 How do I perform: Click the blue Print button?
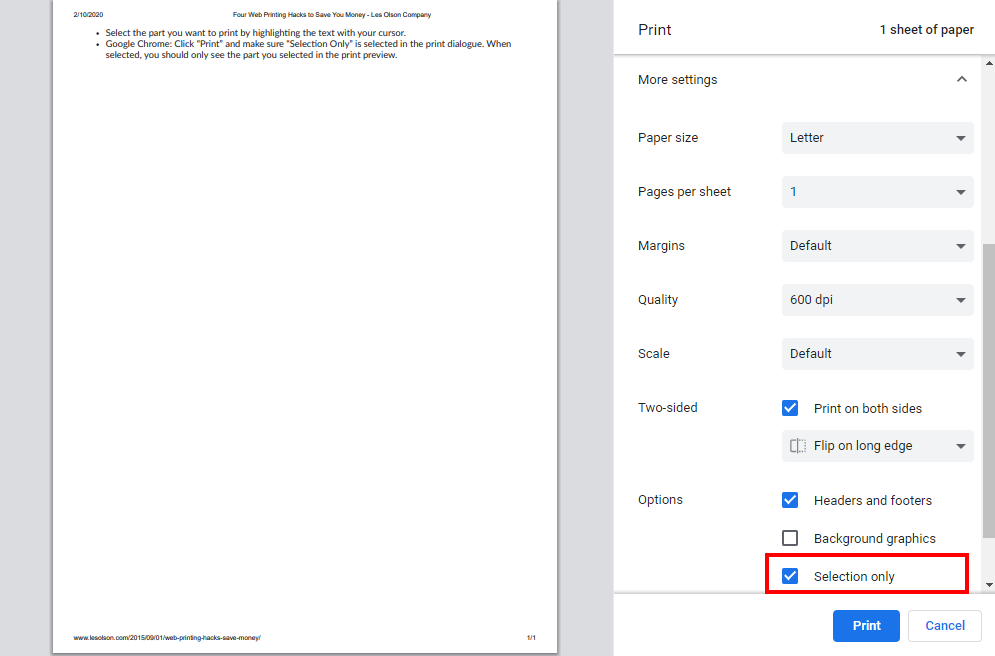point(866,626)
